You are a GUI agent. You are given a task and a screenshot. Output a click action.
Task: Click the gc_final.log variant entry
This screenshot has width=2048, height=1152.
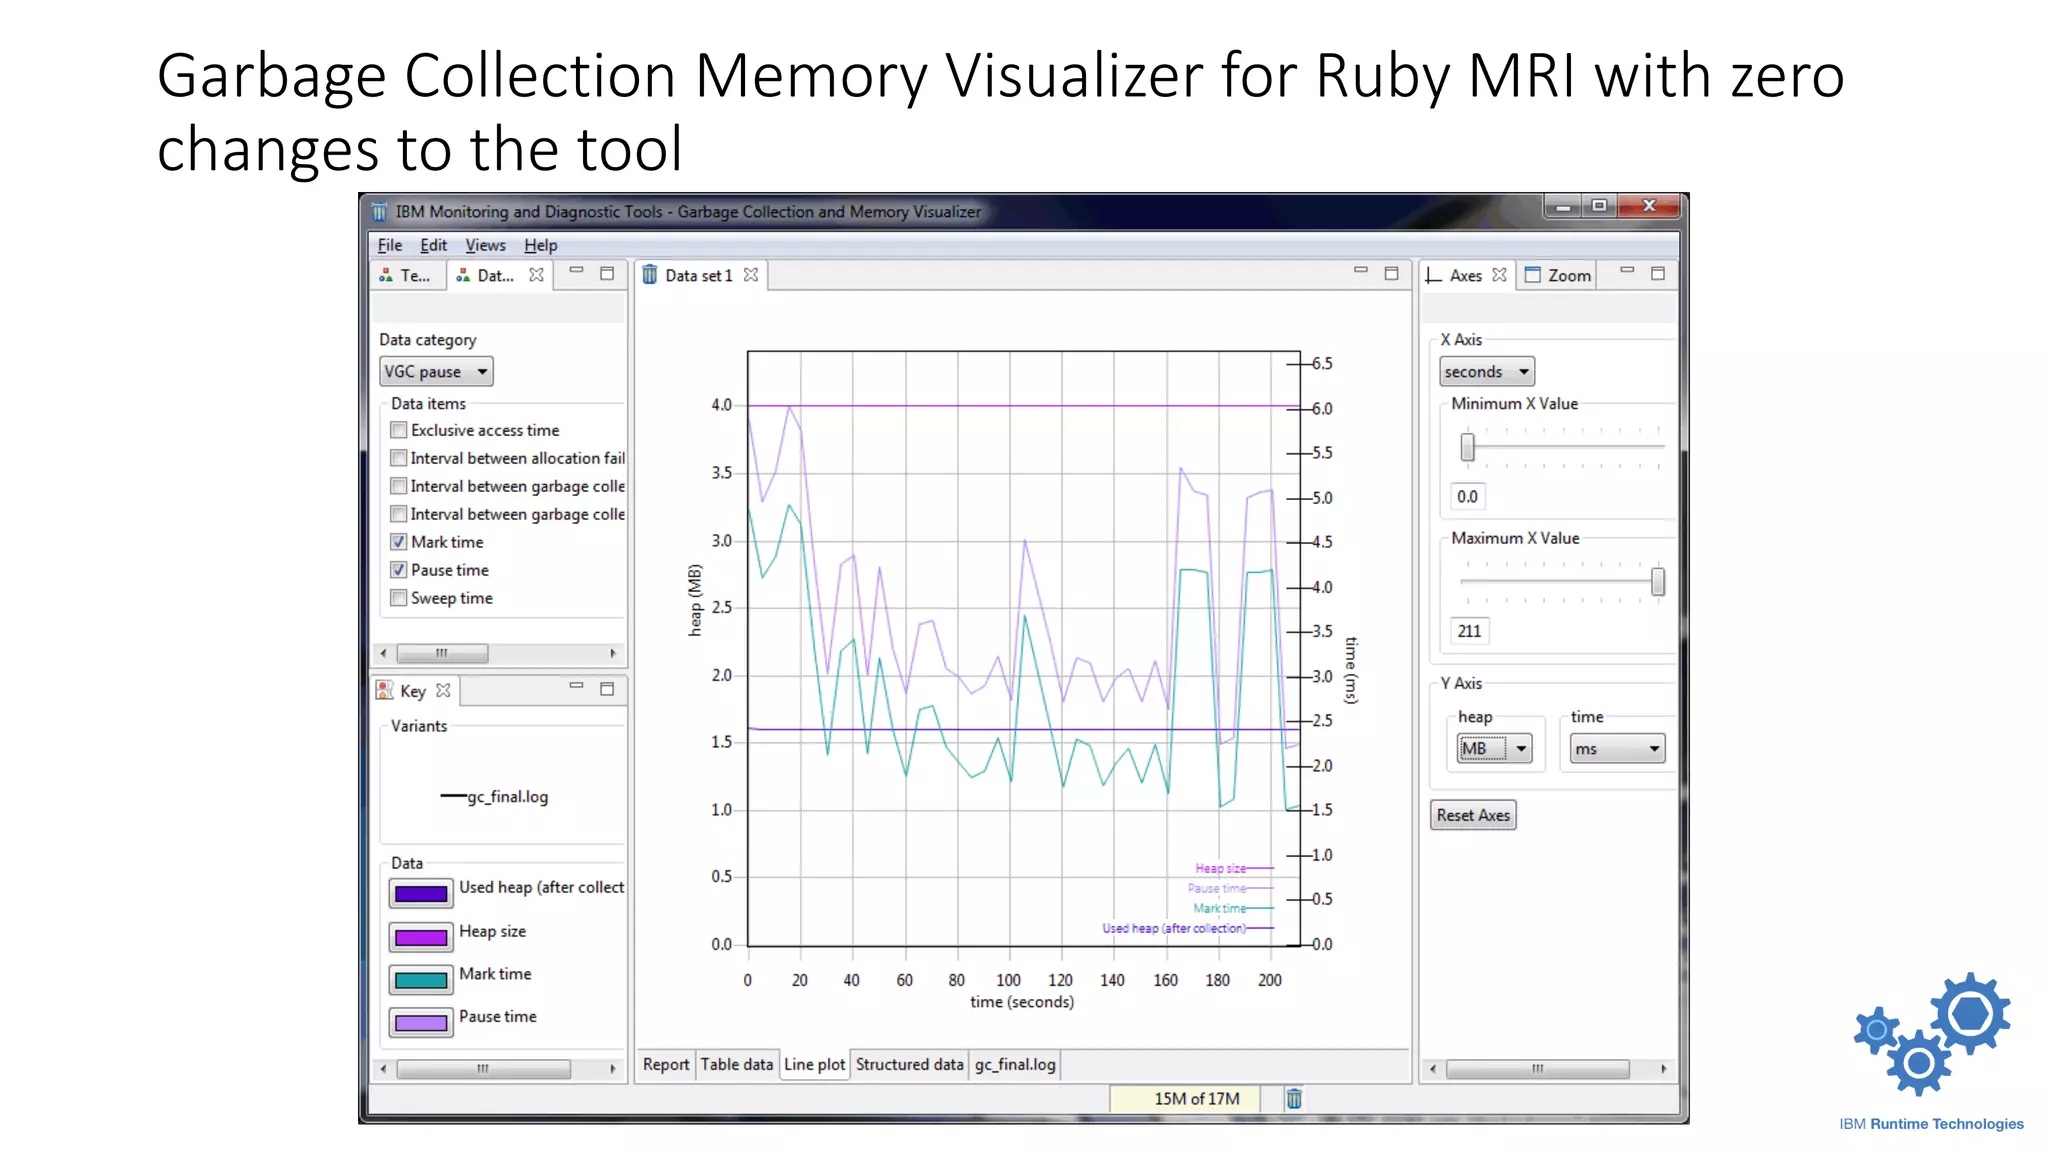(x=495, y=797)
